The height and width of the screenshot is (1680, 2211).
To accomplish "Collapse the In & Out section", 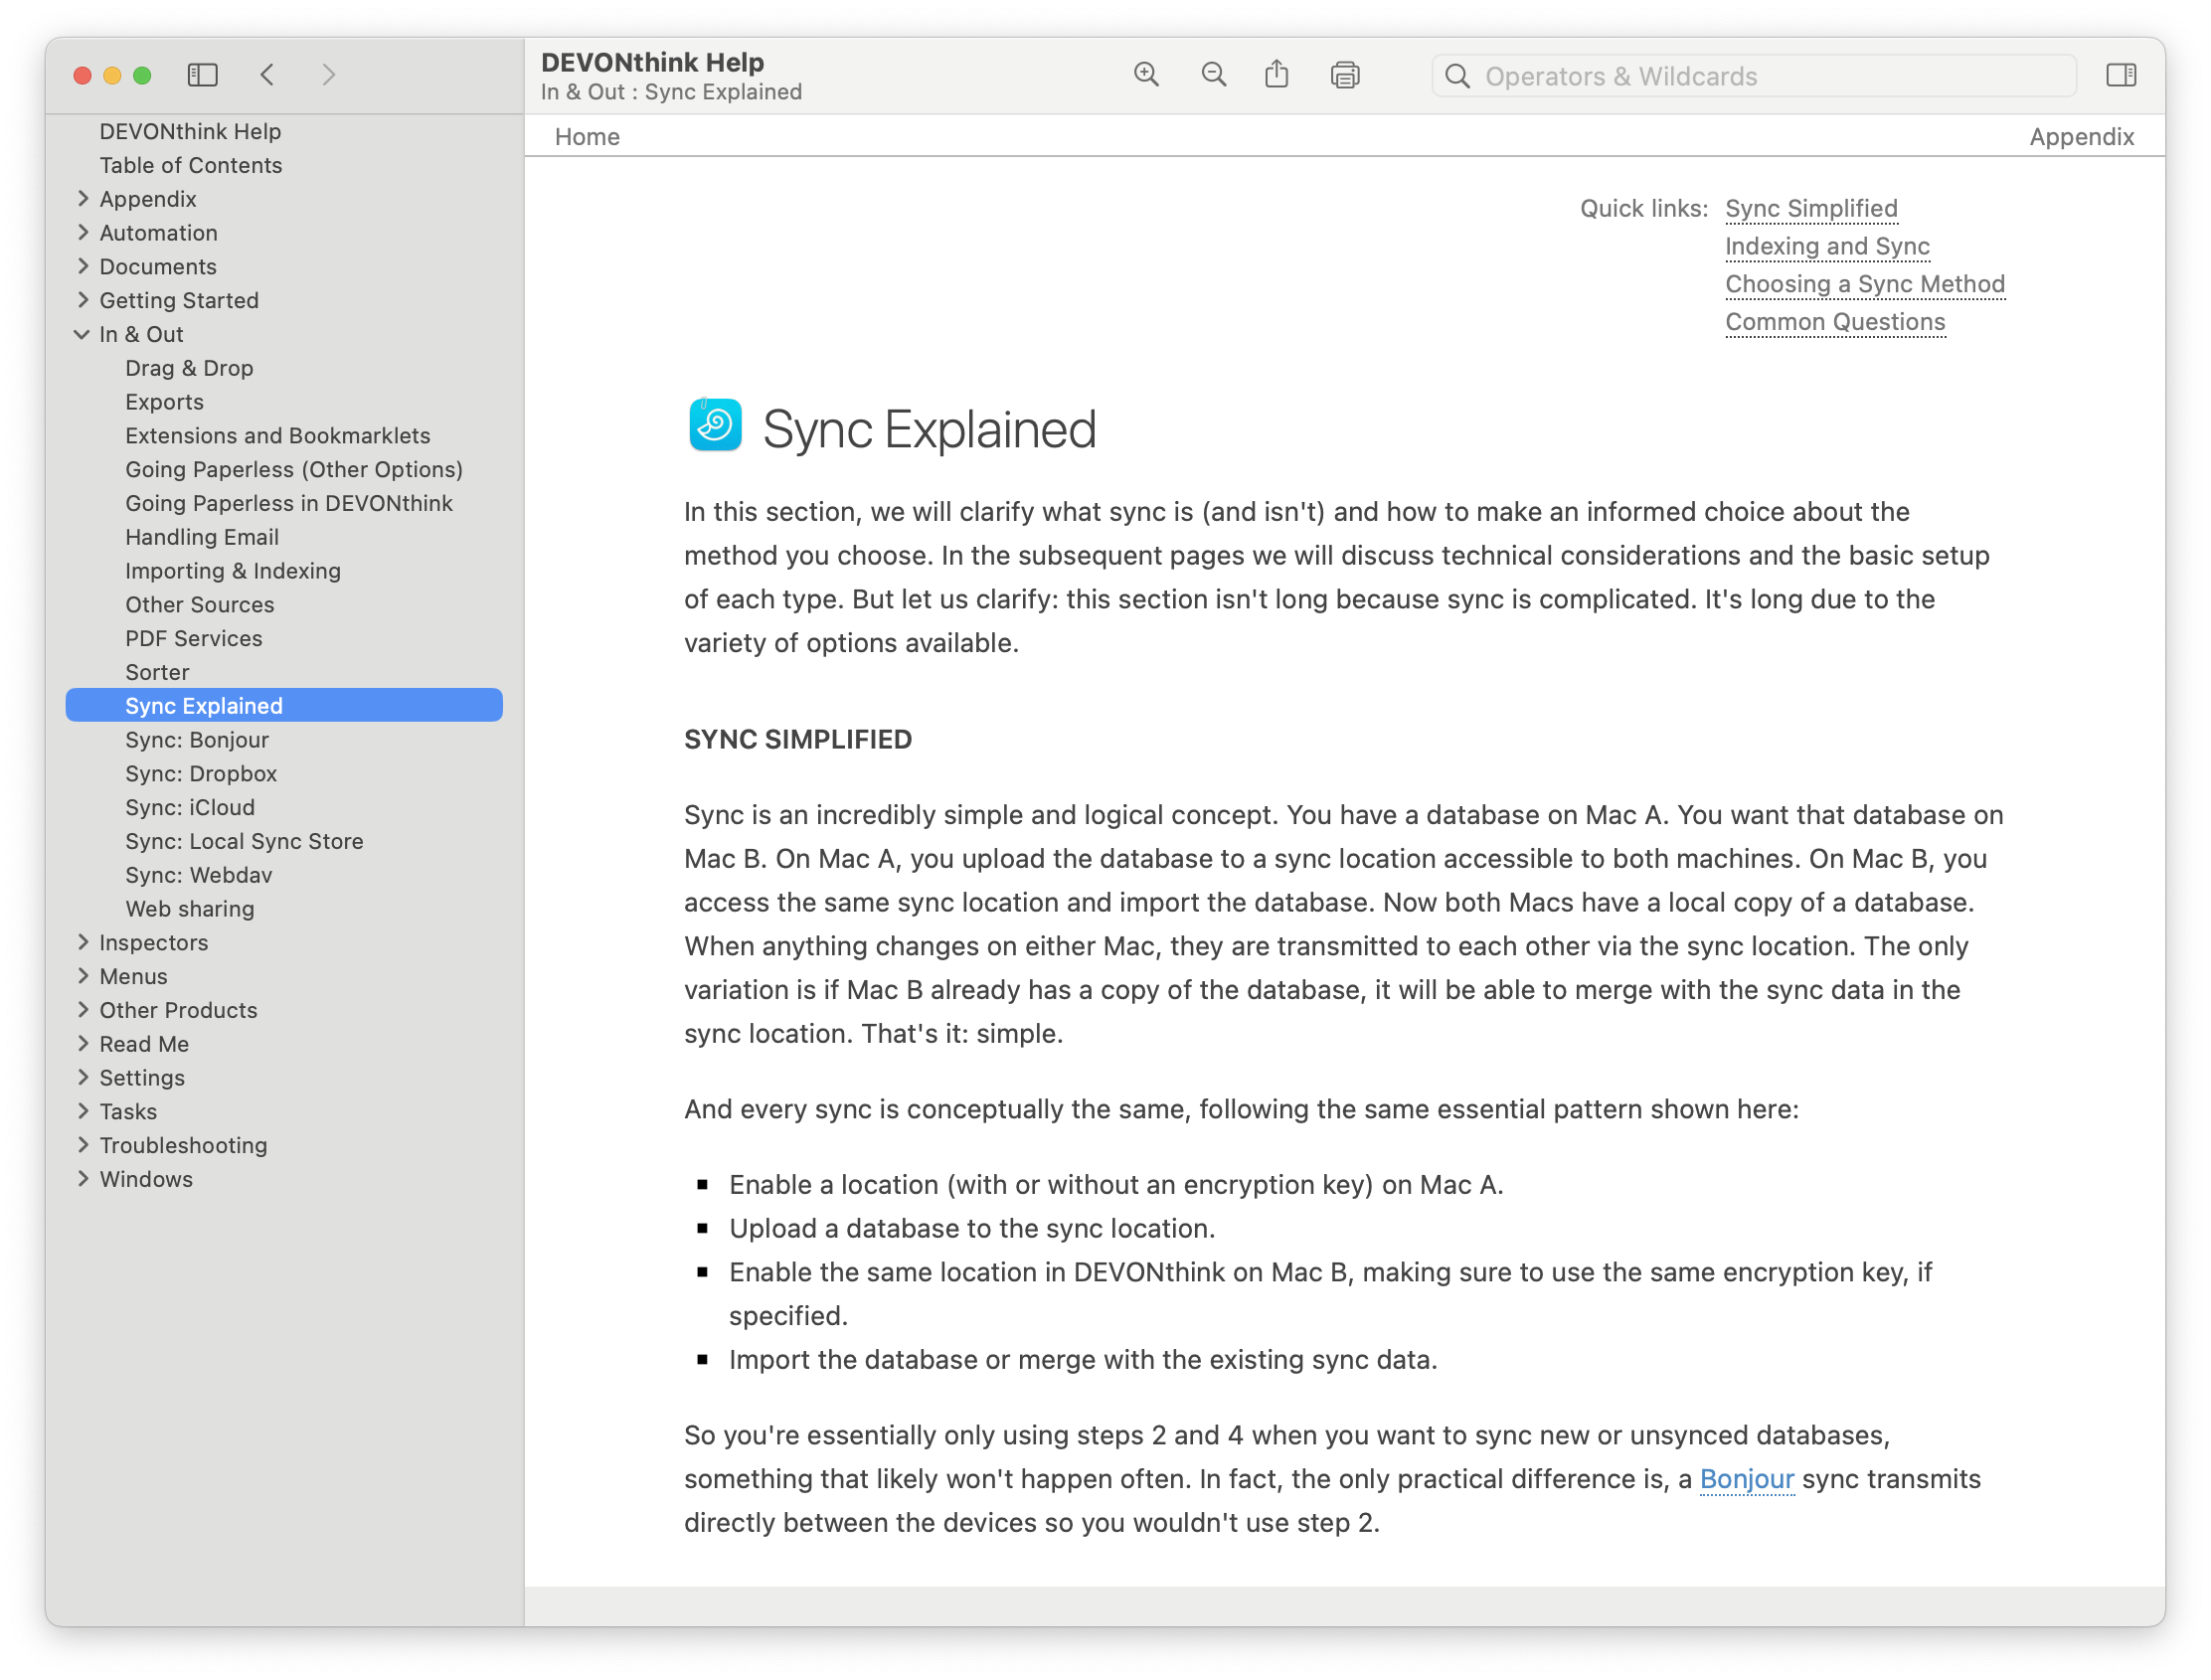I will tap(83, 334).
